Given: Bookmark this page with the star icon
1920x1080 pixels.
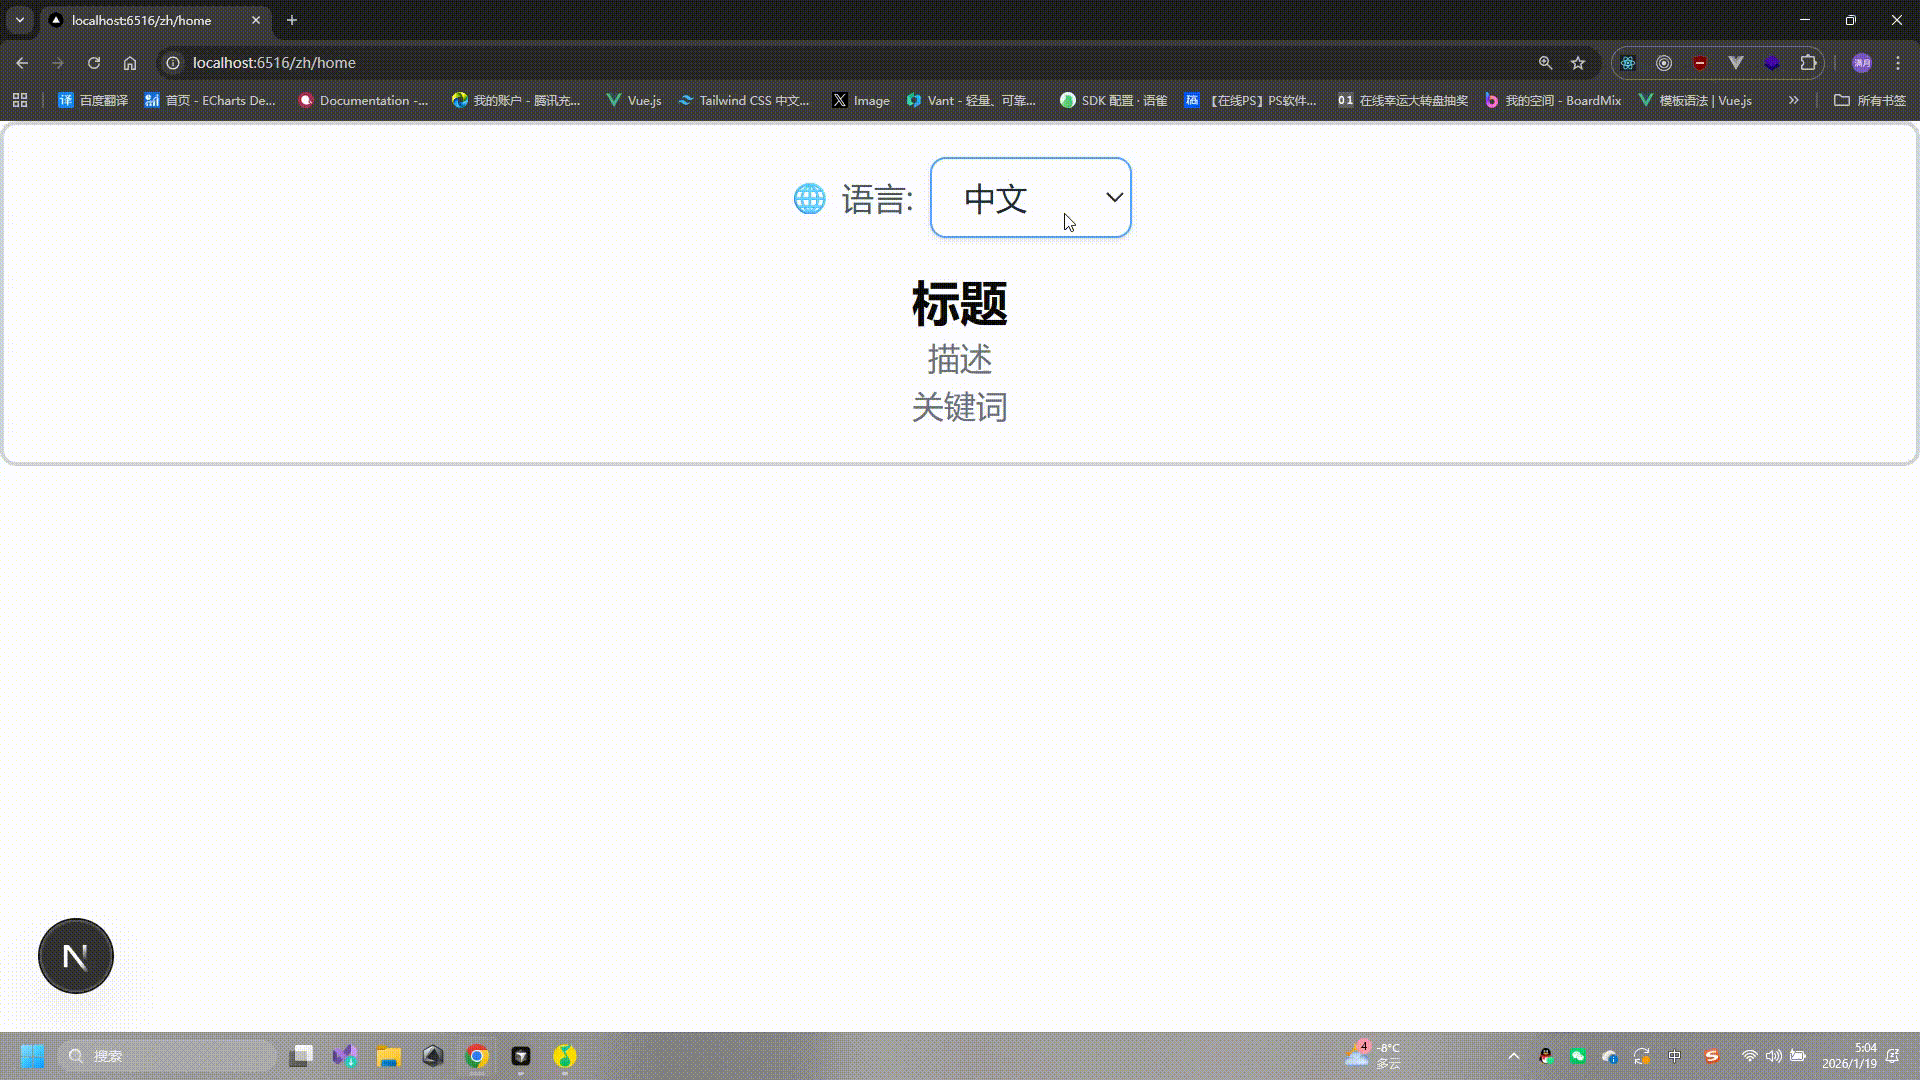Looking at the screenshot, I should click(1577, 62).
